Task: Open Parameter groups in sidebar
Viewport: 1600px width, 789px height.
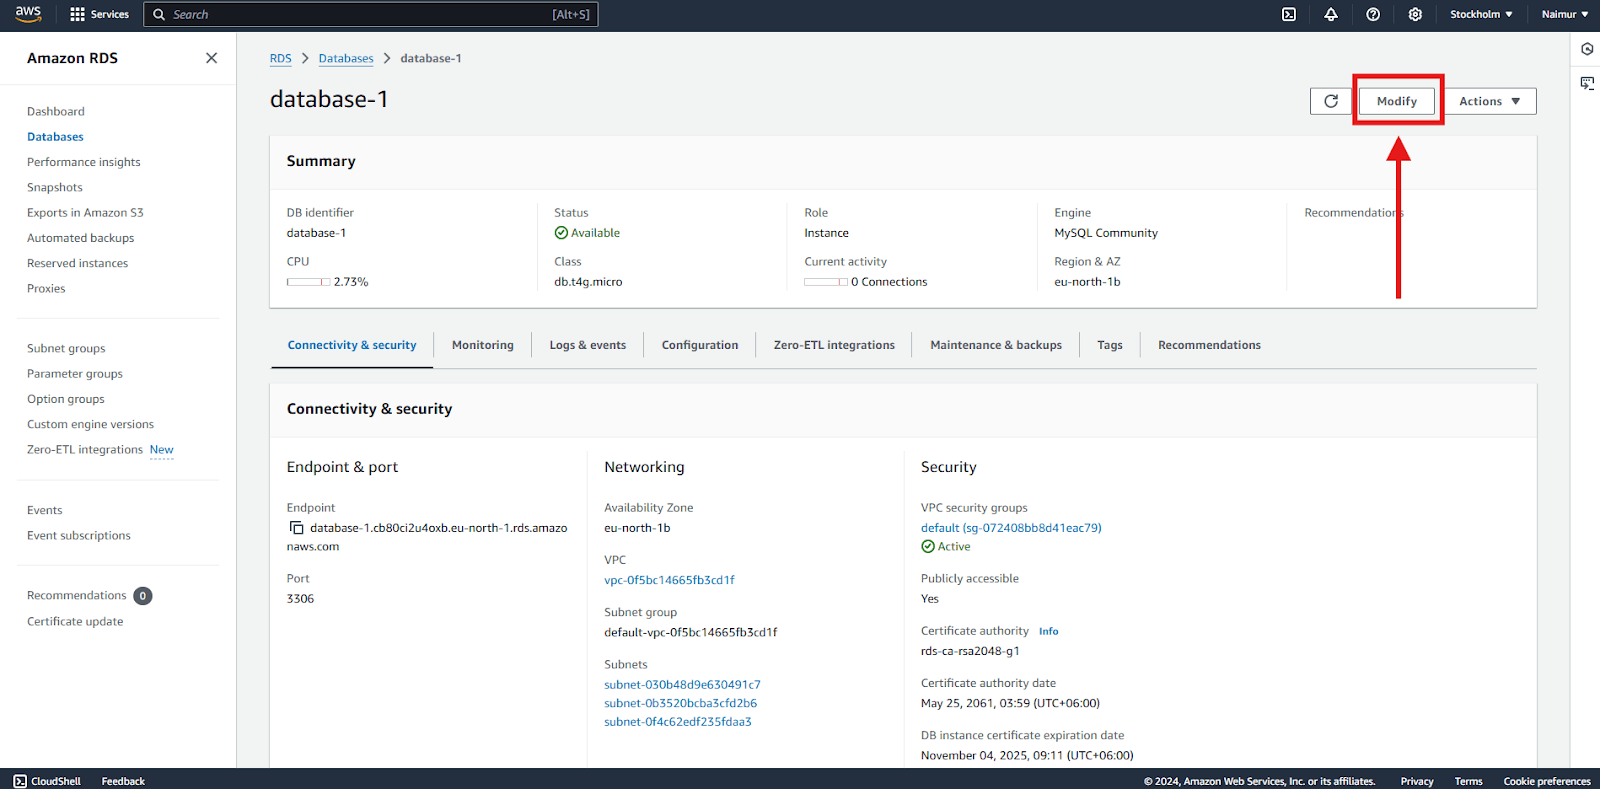Action: pos(75,374)
